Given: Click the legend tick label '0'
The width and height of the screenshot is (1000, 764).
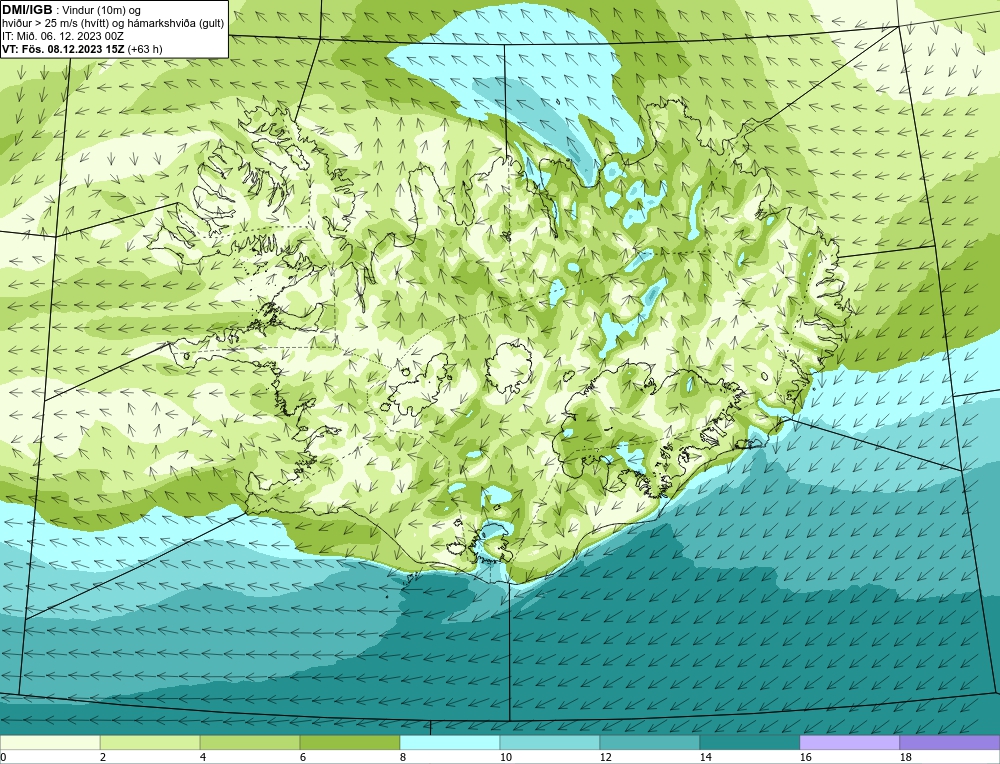Looking at the screenshot, I should pyautogui.click(x=3, y=757).
